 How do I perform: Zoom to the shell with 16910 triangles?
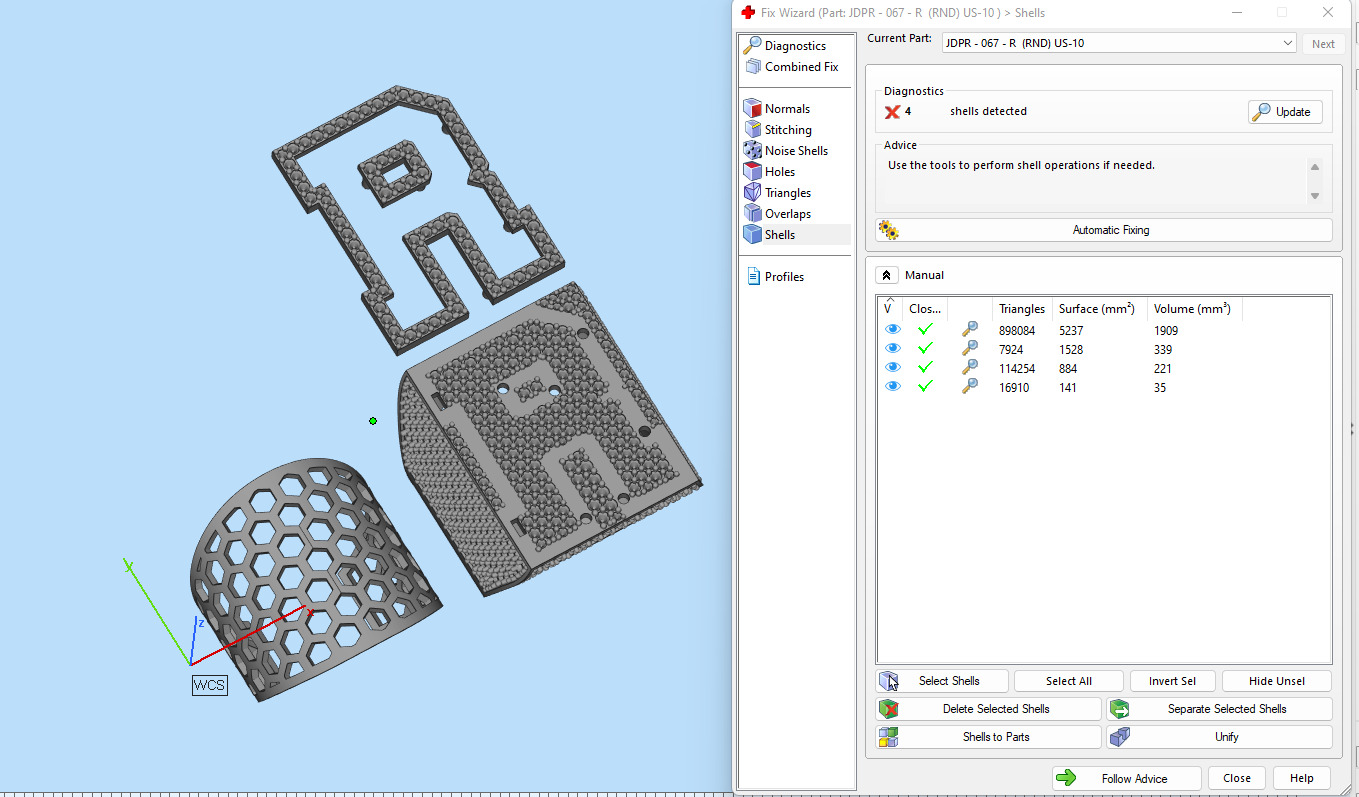click(970, 387)
